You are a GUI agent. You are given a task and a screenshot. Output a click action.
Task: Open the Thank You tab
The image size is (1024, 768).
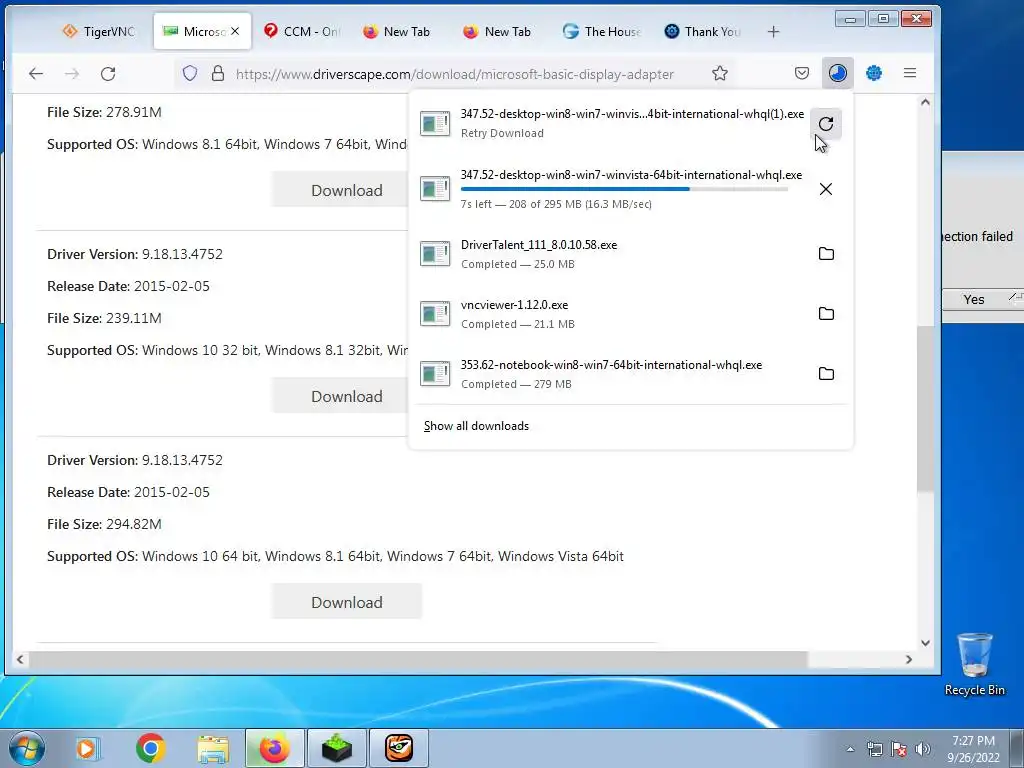pos(703,31)
